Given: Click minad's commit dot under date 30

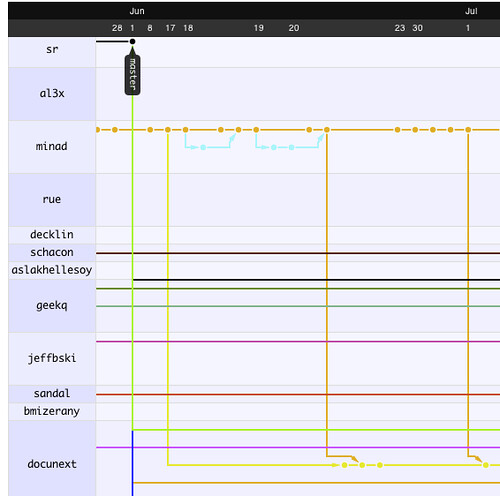Looking at the screenshot, I should coord(415,130).
